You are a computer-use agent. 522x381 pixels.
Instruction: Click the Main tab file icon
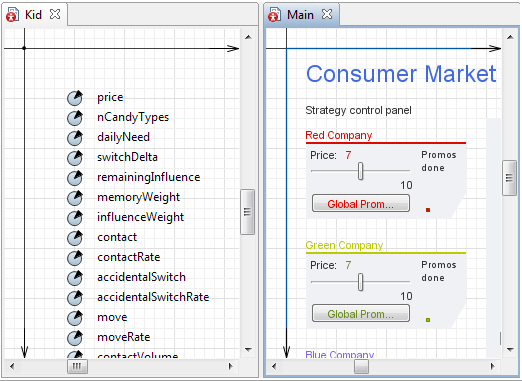click(274, 15)
